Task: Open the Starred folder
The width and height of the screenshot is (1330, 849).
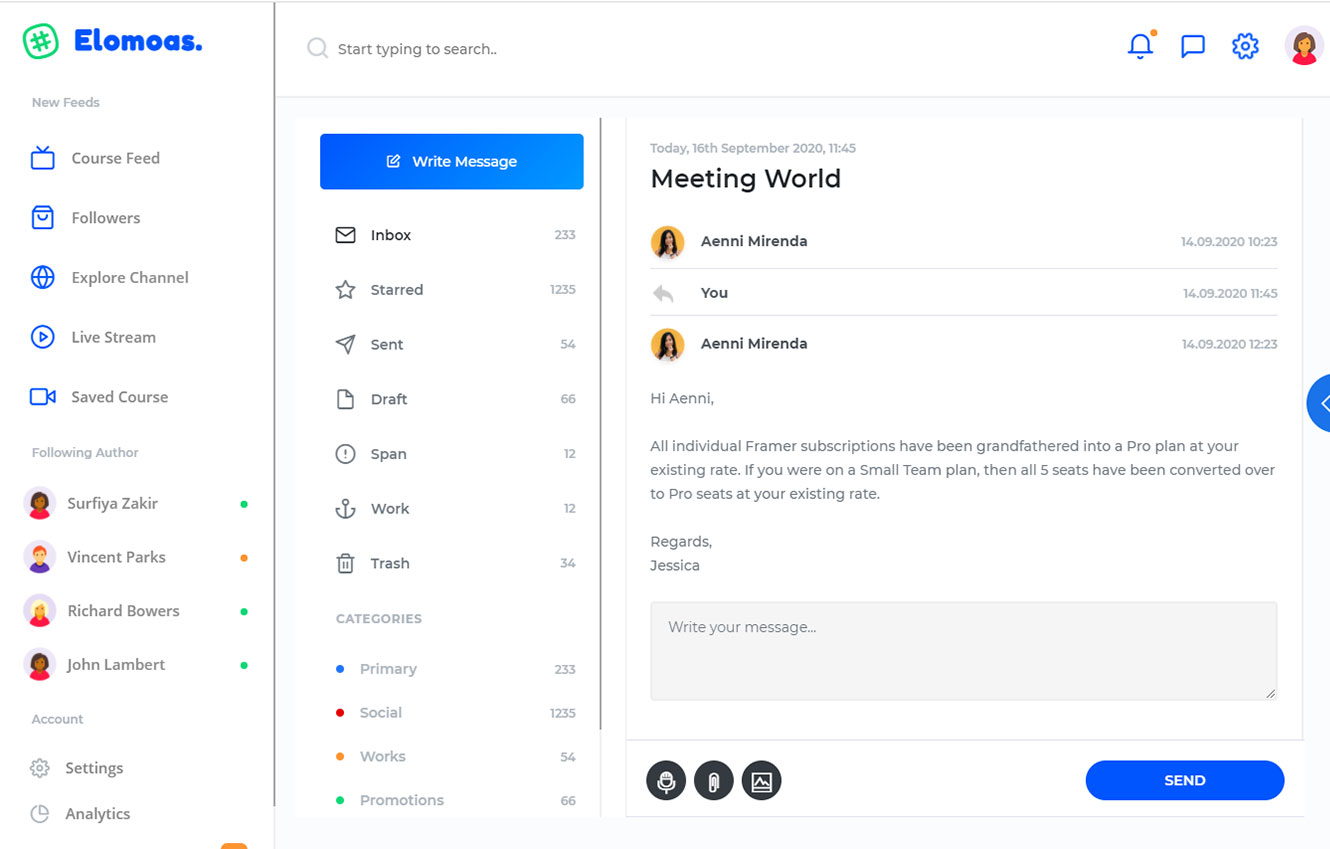Action: point(396,290)
